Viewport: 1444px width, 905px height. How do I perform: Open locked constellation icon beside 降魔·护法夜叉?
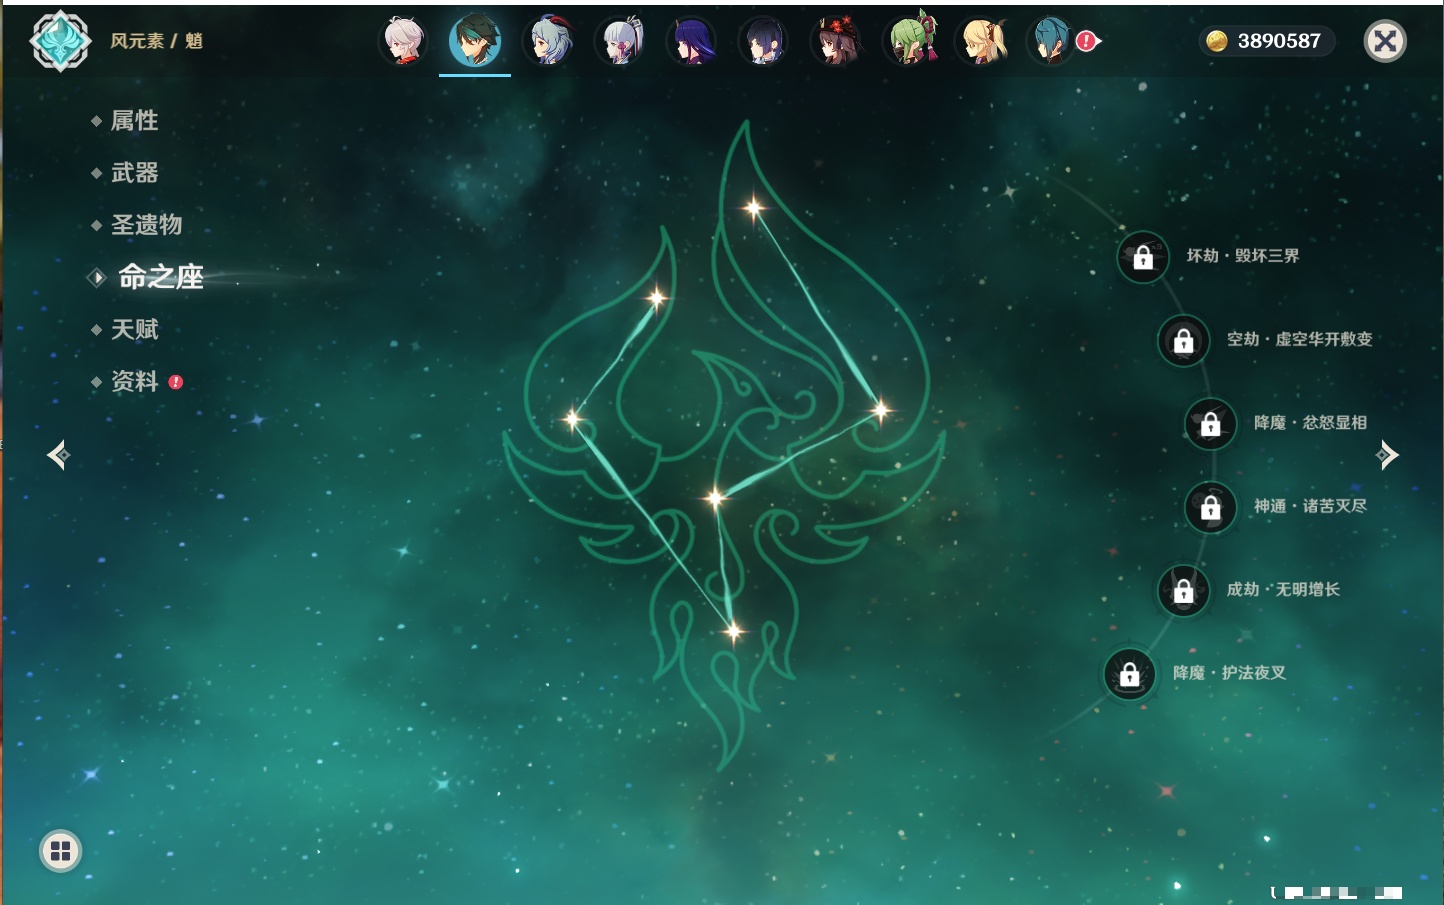1130,674
